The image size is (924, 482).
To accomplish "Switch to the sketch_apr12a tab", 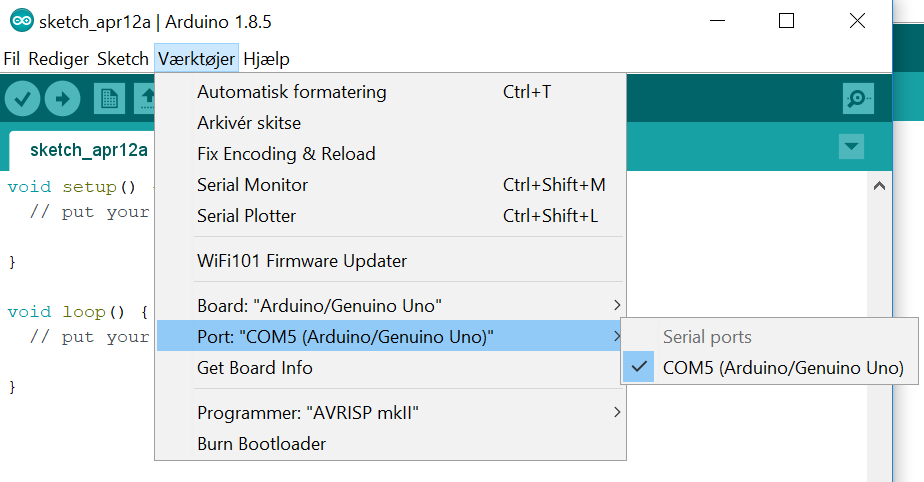I will pyautogui.click(x=89, y=150).
